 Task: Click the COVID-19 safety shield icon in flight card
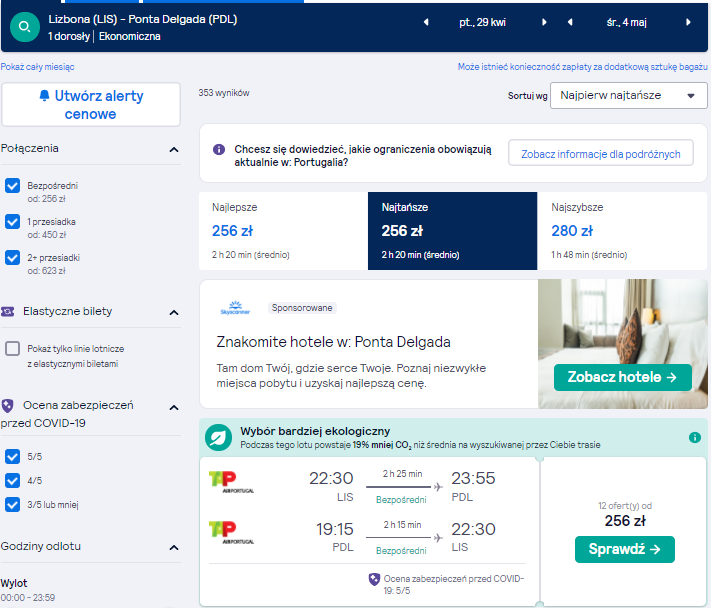[374, 579]
